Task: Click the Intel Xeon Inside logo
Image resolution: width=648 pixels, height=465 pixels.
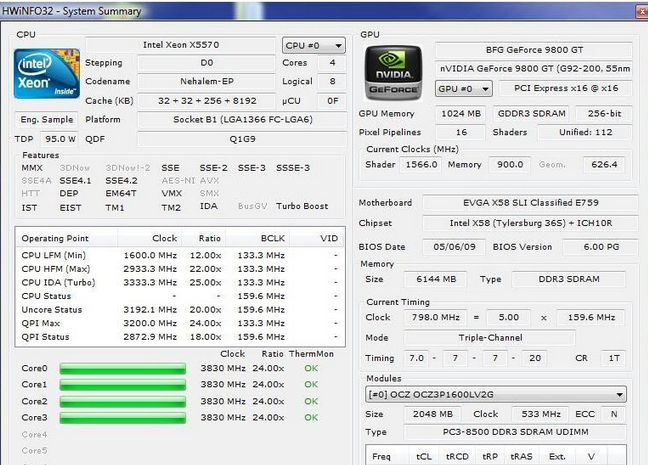Action: (x=47, y=74)
